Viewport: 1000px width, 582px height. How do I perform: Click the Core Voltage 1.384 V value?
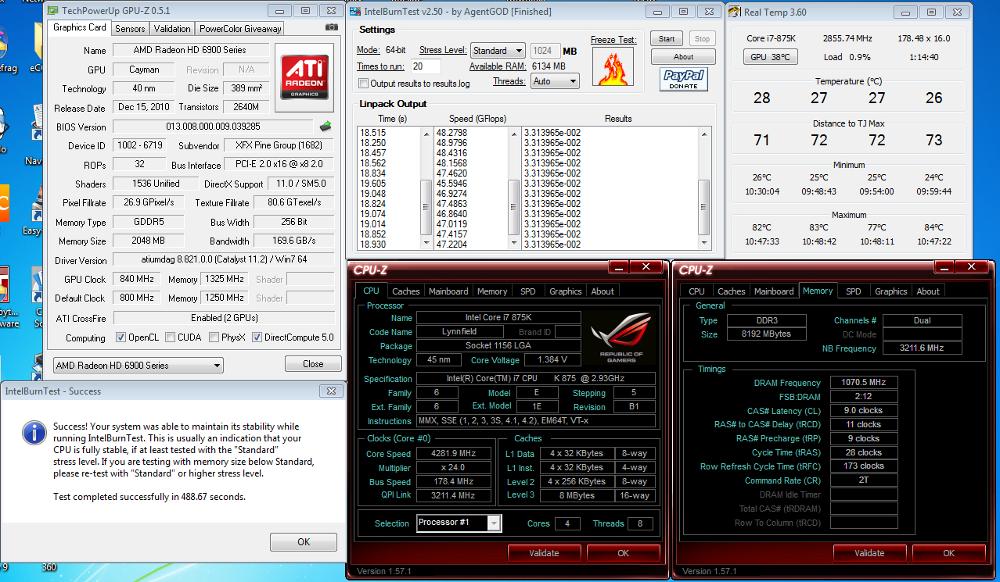tap(552, 360)
